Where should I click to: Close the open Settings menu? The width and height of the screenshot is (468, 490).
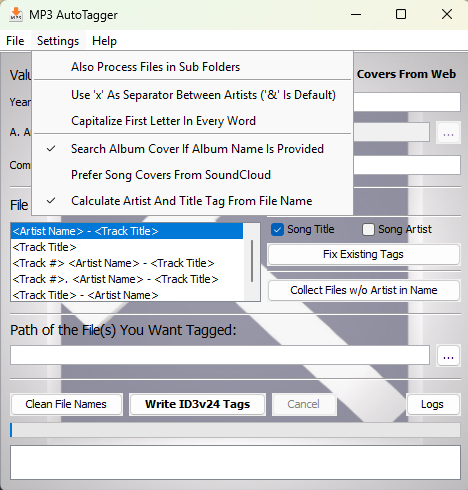(x=58, y=41)
